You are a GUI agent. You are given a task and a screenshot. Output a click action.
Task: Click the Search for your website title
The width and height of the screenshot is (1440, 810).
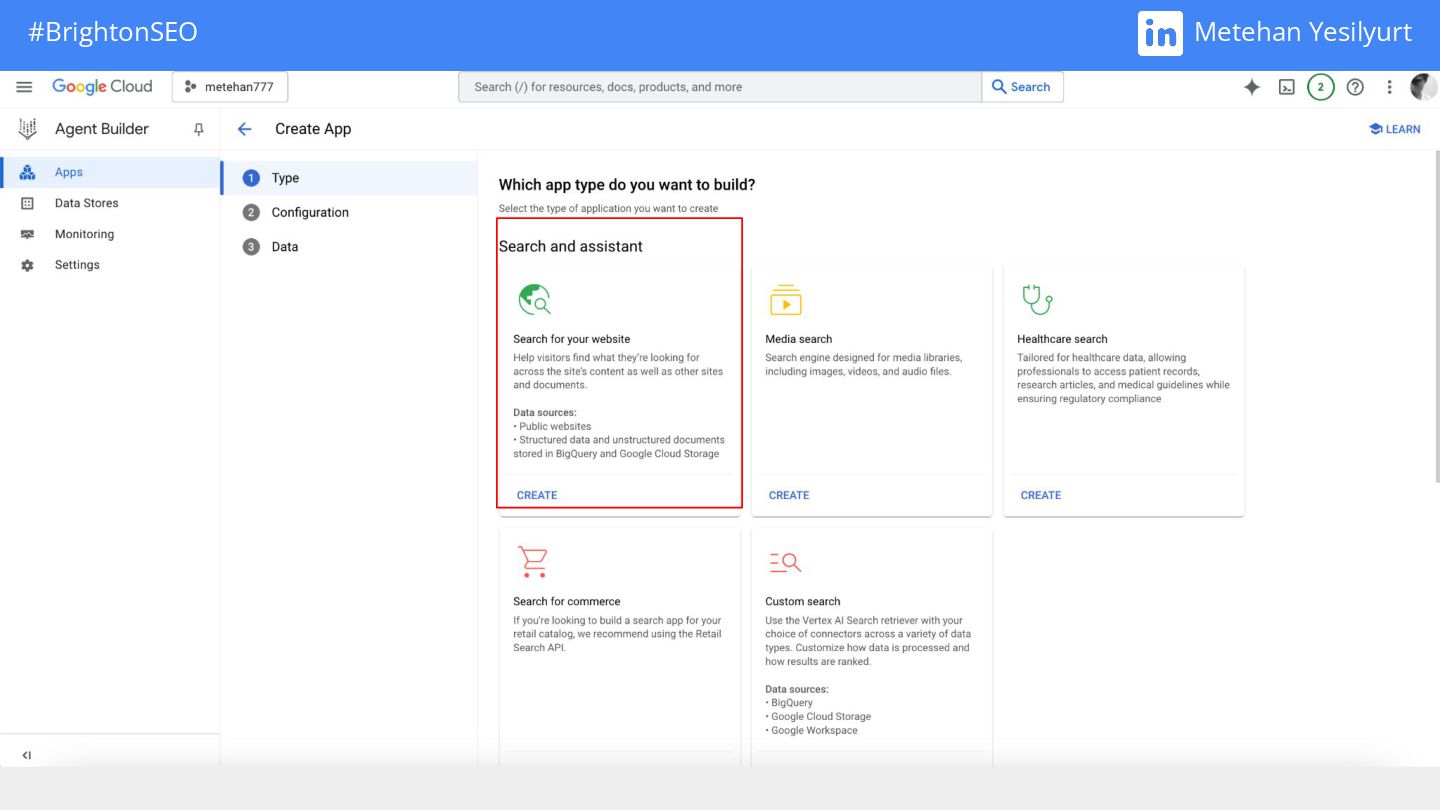(x=572, y=339)
